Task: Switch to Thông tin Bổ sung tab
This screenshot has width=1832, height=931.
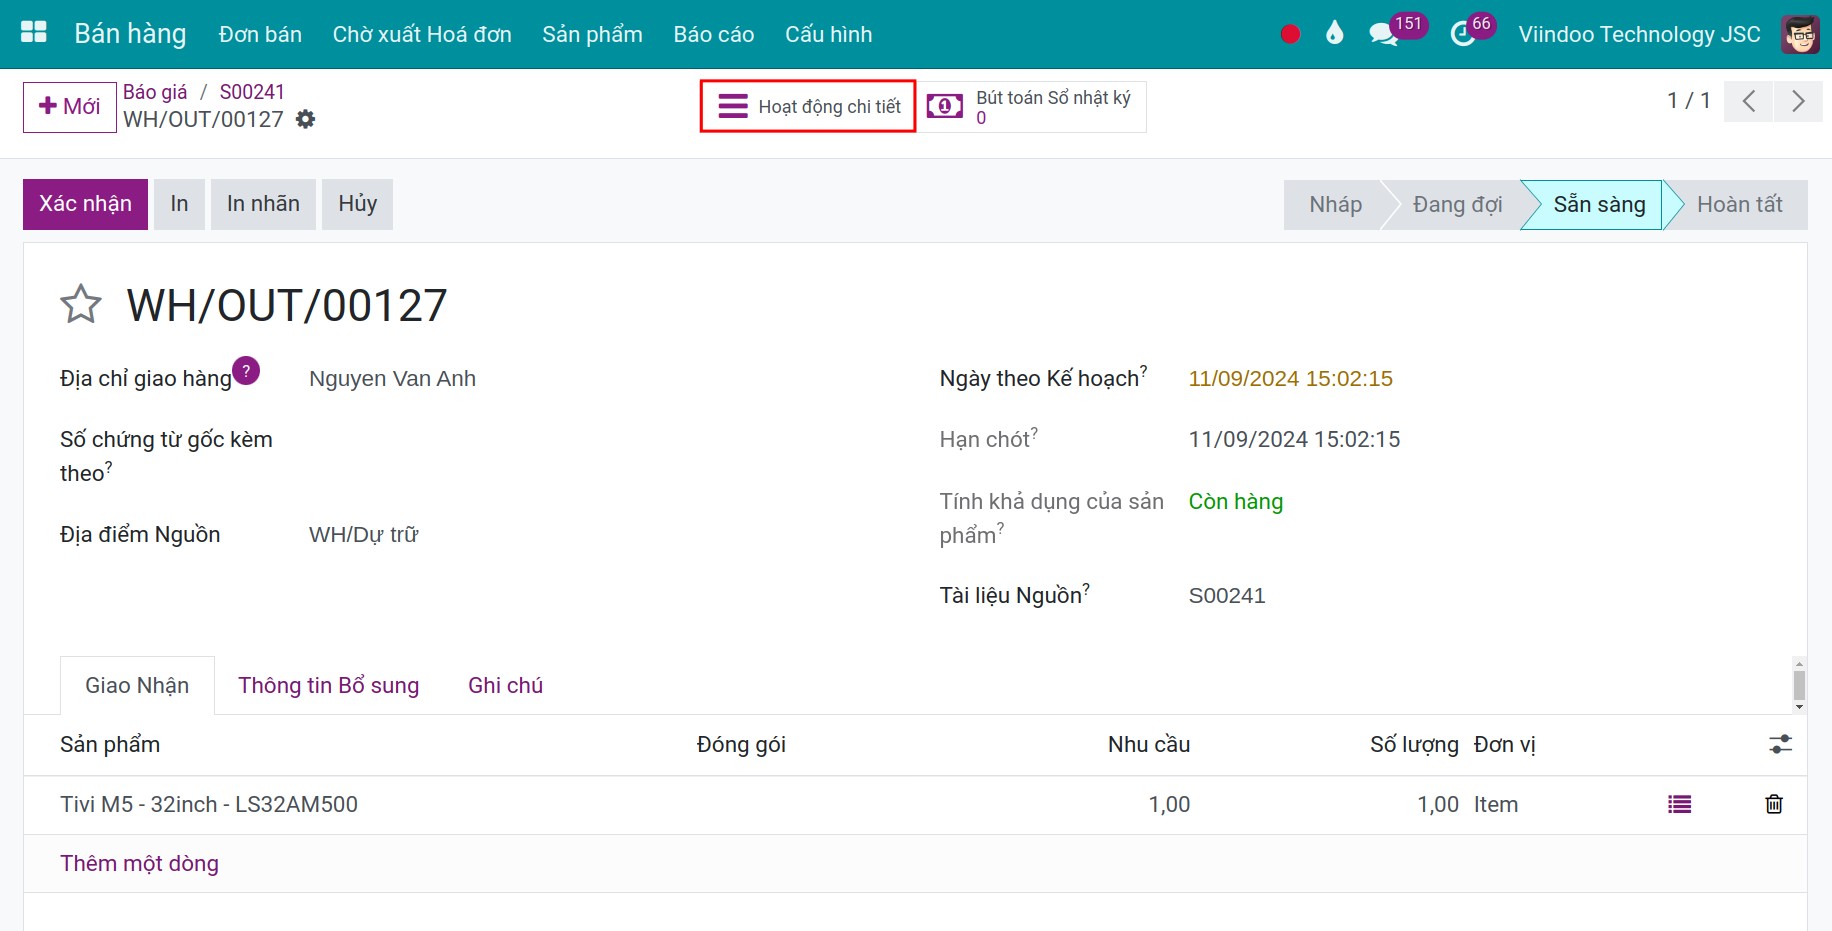Action: pyautogui.click(x=328, y=685)
